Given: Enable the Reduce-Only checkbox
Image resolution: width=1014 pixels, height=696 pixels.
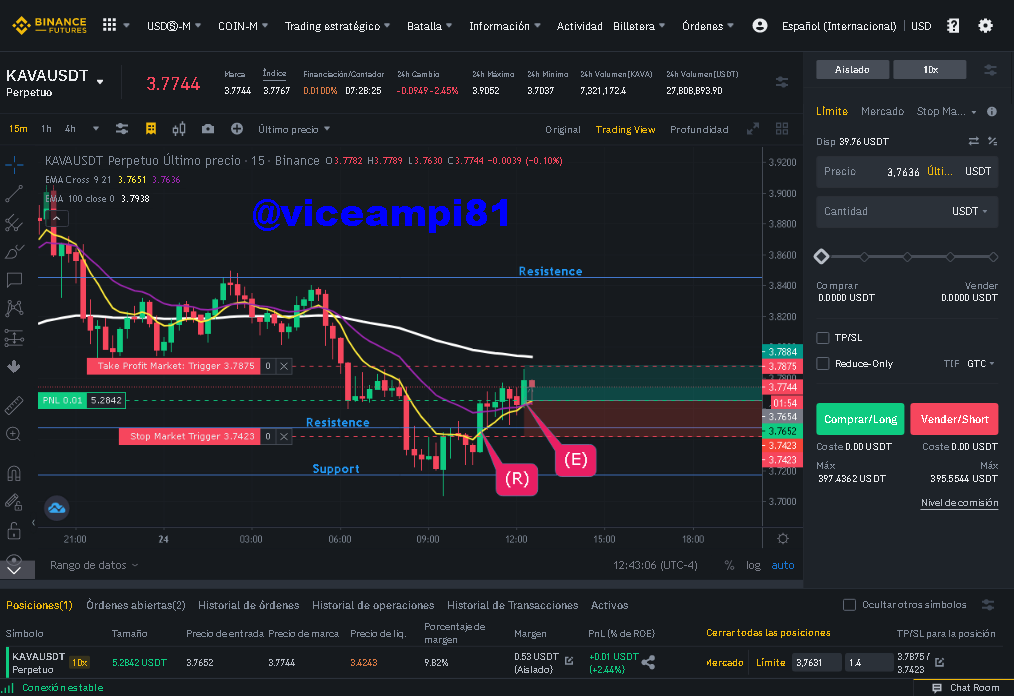Looking at the screenshot, I should pyautogui.click(x=823, y=364).
